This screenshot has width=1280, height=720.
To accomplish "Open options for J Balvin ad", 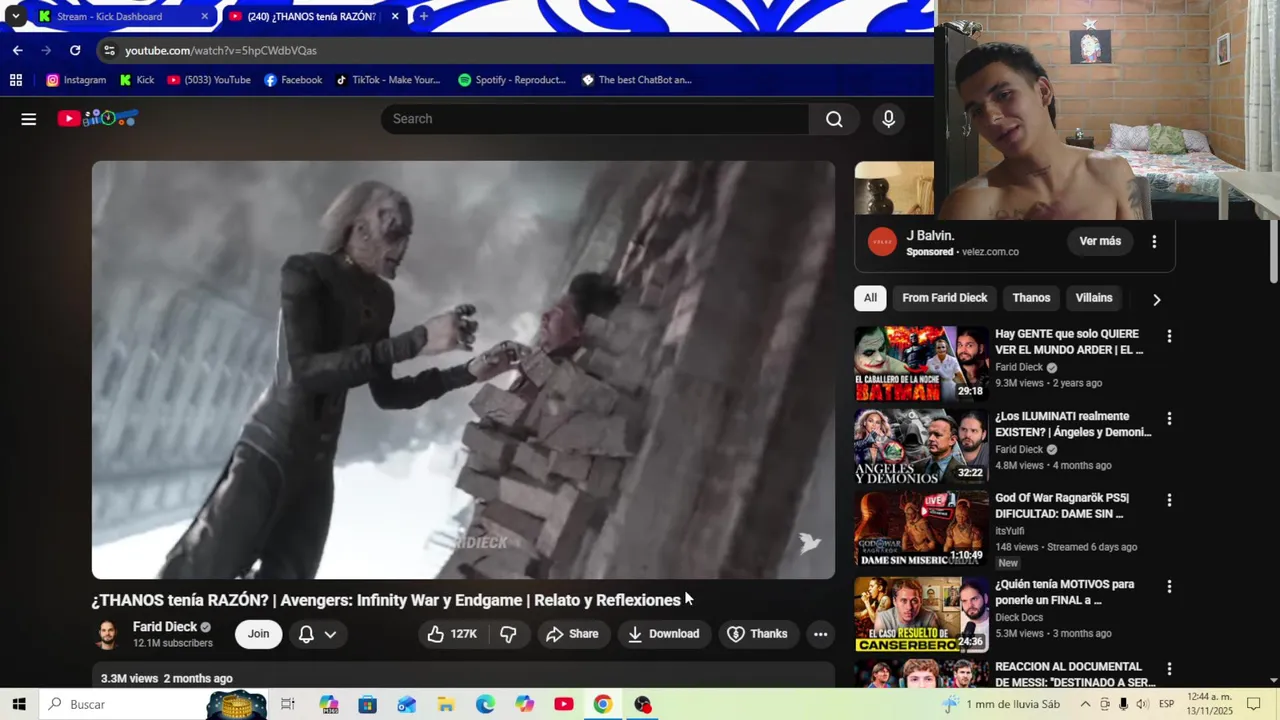I will click(x=1154, y=241).
